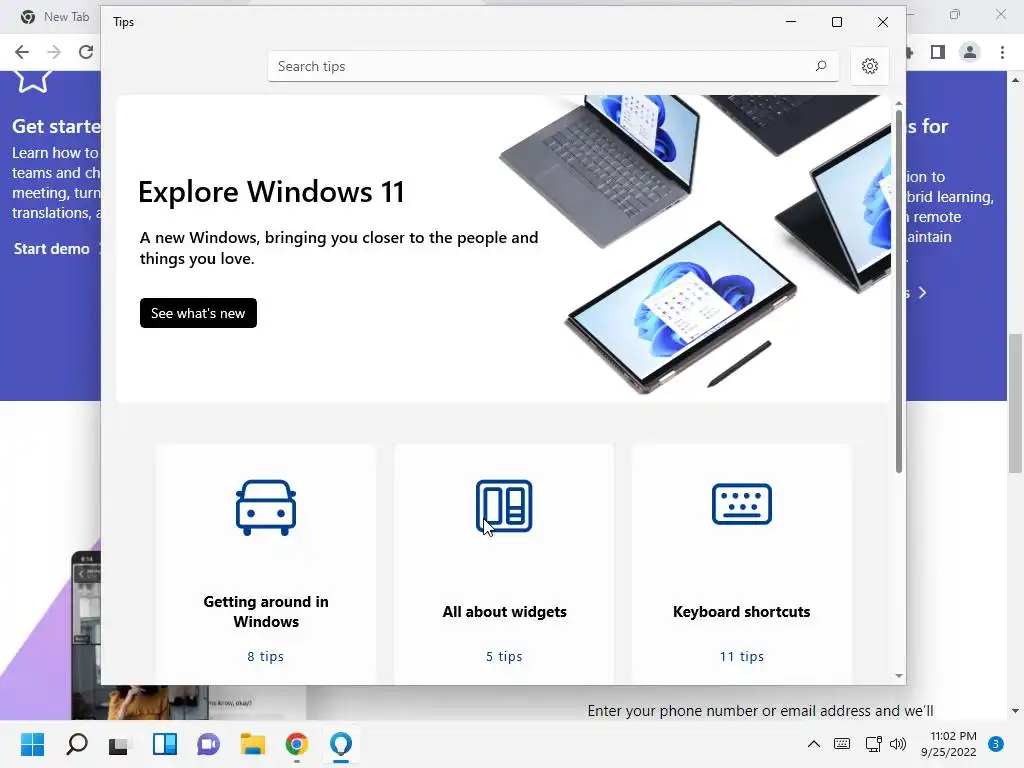Reload the page in Chrome
The width and height of the screenshot is (1024, 768).
pyautogui.click(x=86, y=52)
